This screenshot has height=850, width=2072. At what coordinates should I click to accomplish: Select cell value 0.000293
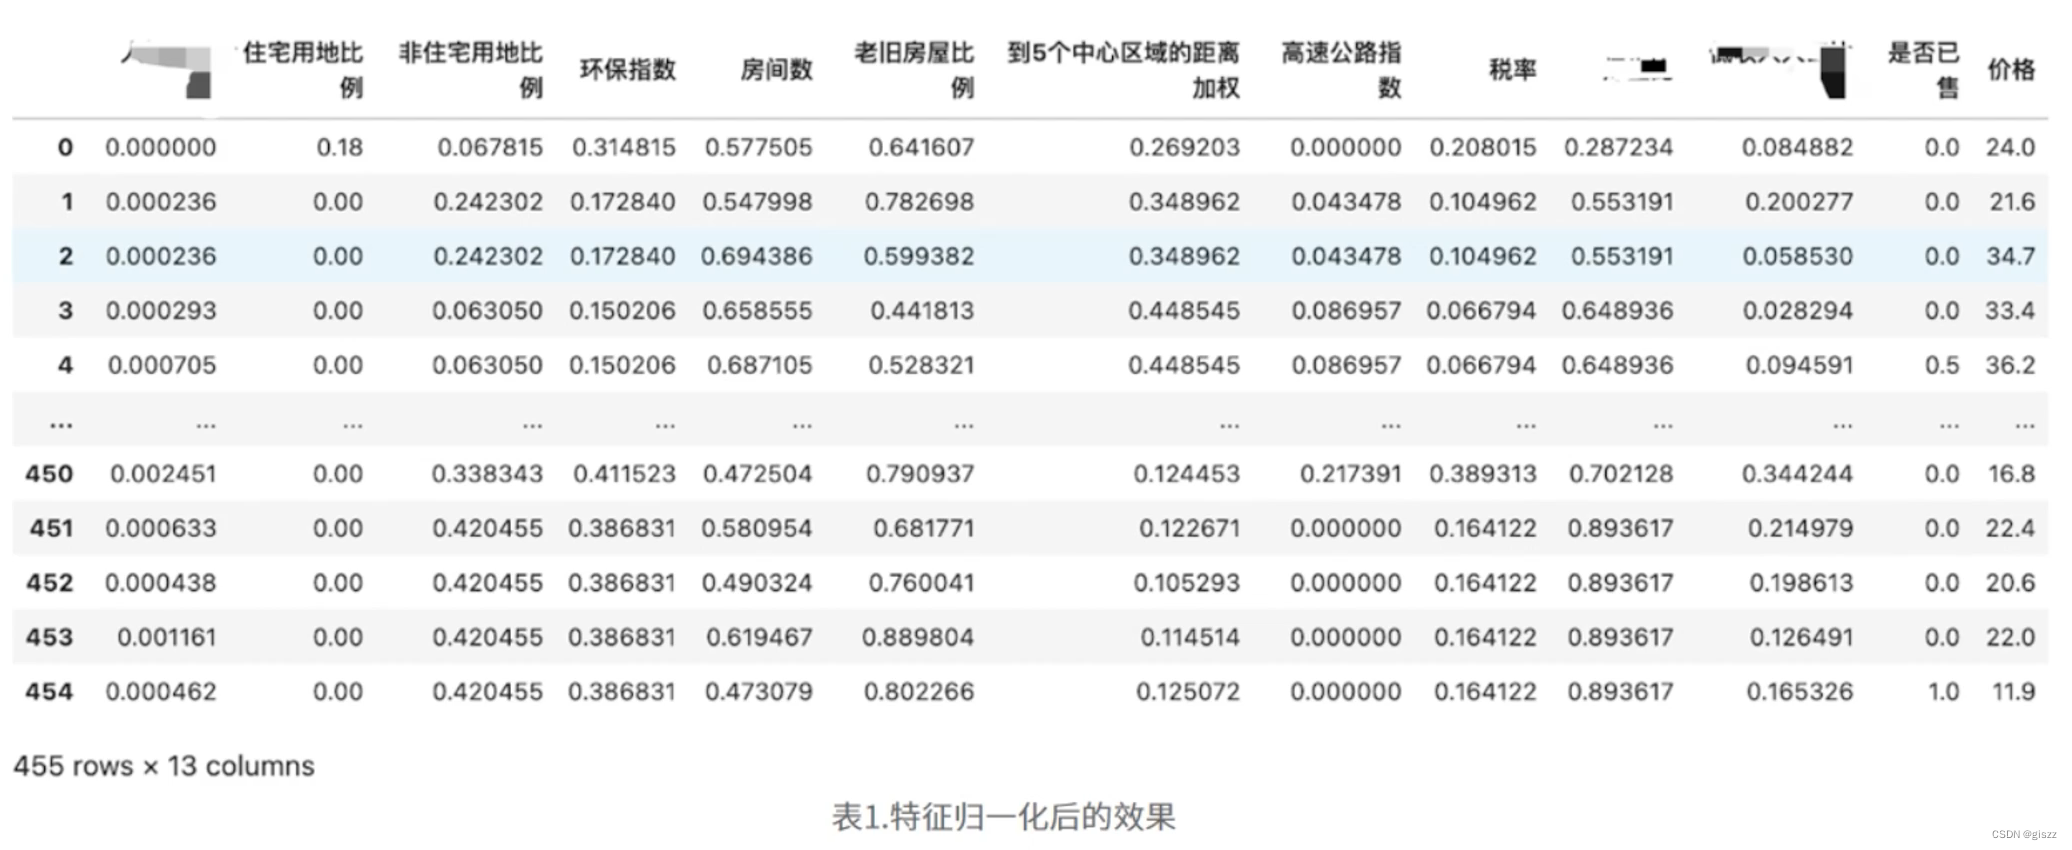pos(161,311)
